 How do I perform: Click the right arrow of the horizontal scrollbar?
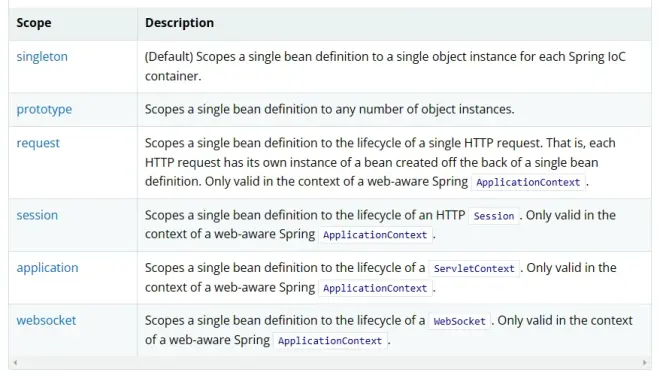pos(644,362)
